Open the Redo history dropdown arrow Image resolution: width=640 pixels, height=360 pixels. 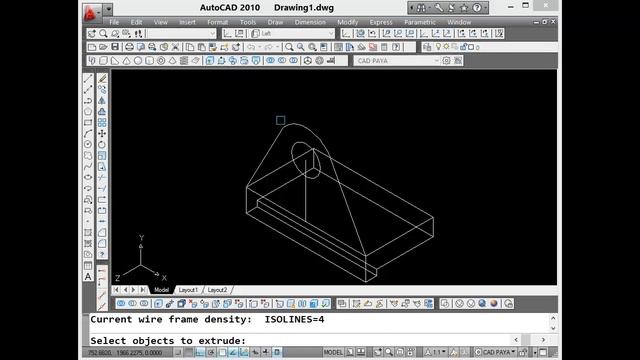(x=277, y=47)
